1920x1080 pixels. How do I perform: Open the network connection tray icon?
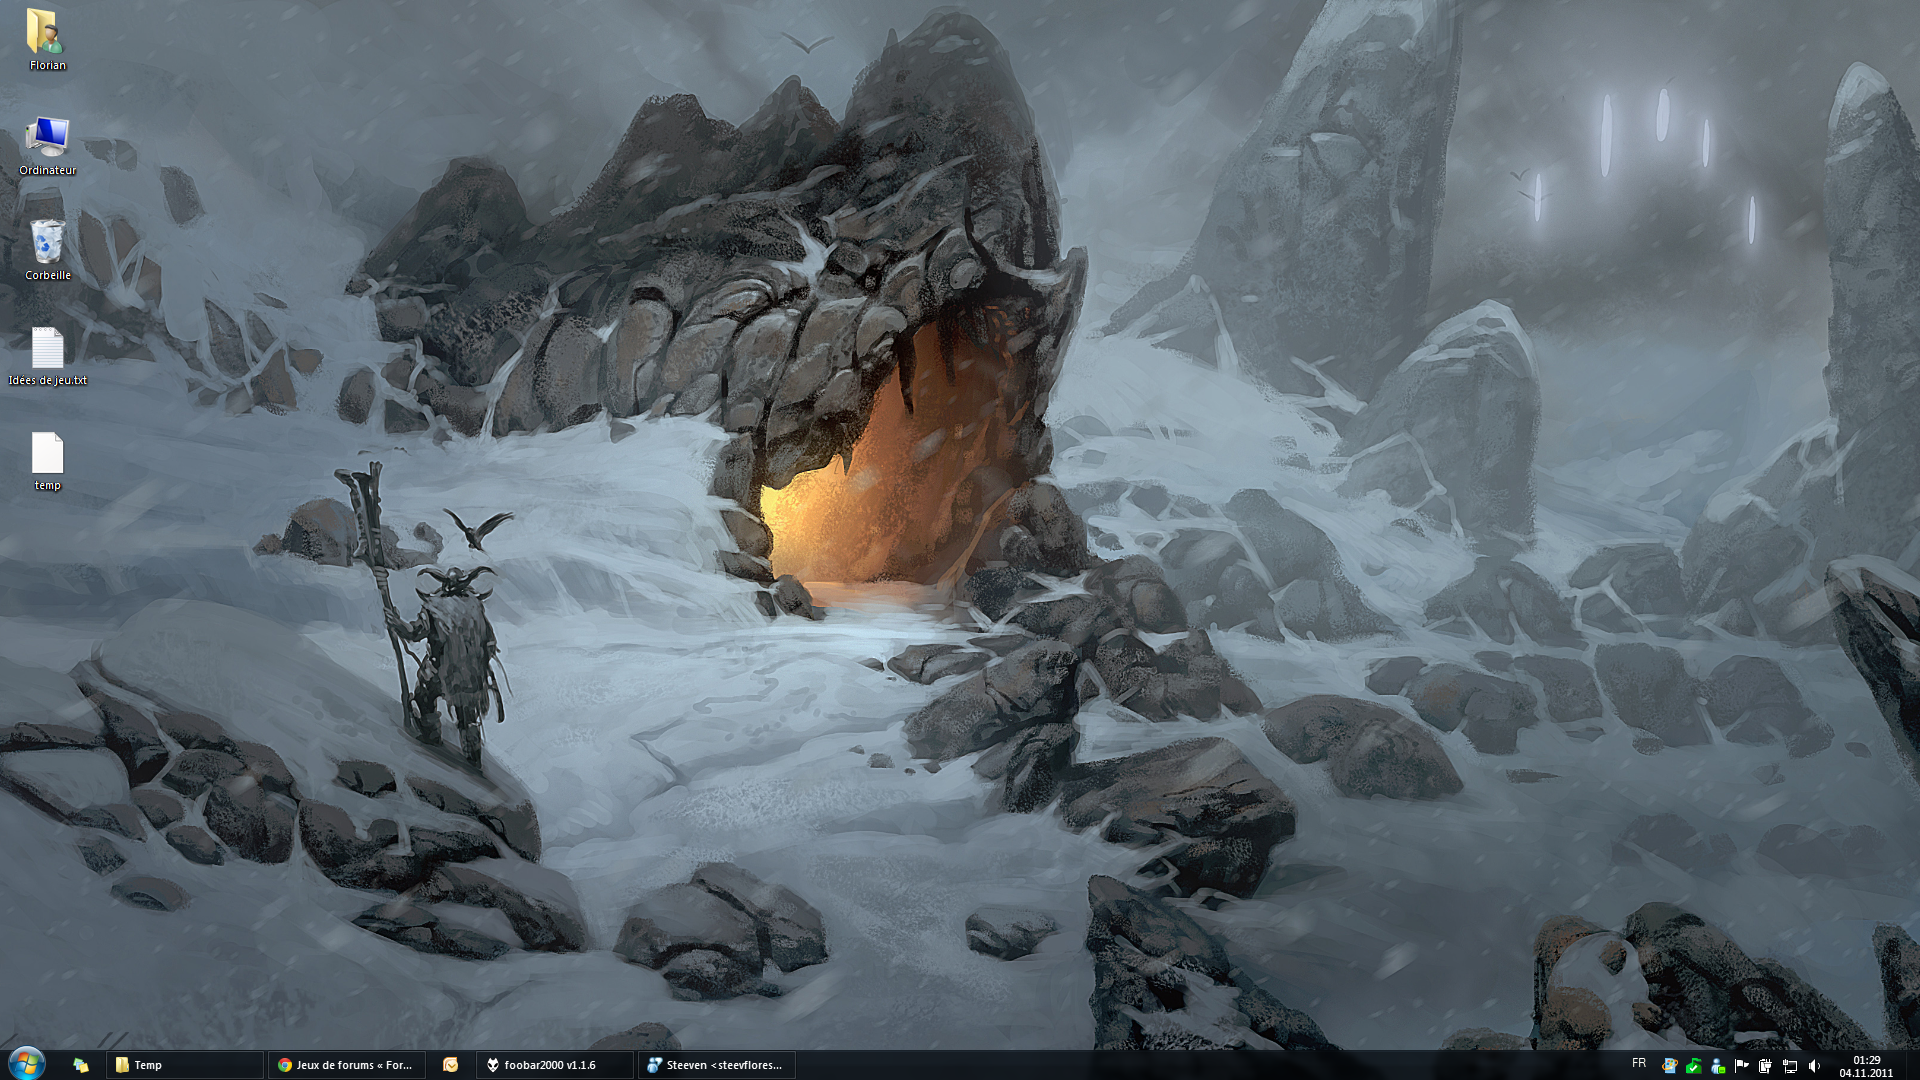(1790, 1066)
